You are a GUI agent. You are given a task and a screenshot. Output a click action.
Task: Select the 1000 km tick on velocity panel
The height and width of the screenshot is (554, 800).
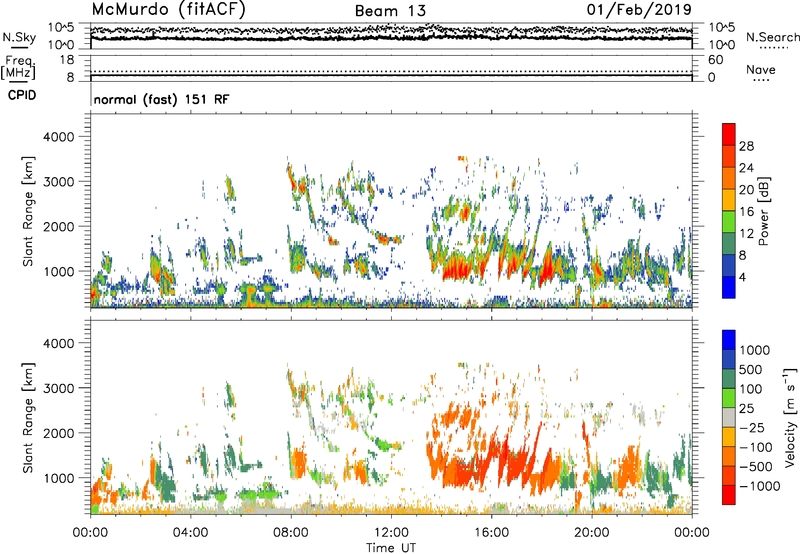(58, 478)
